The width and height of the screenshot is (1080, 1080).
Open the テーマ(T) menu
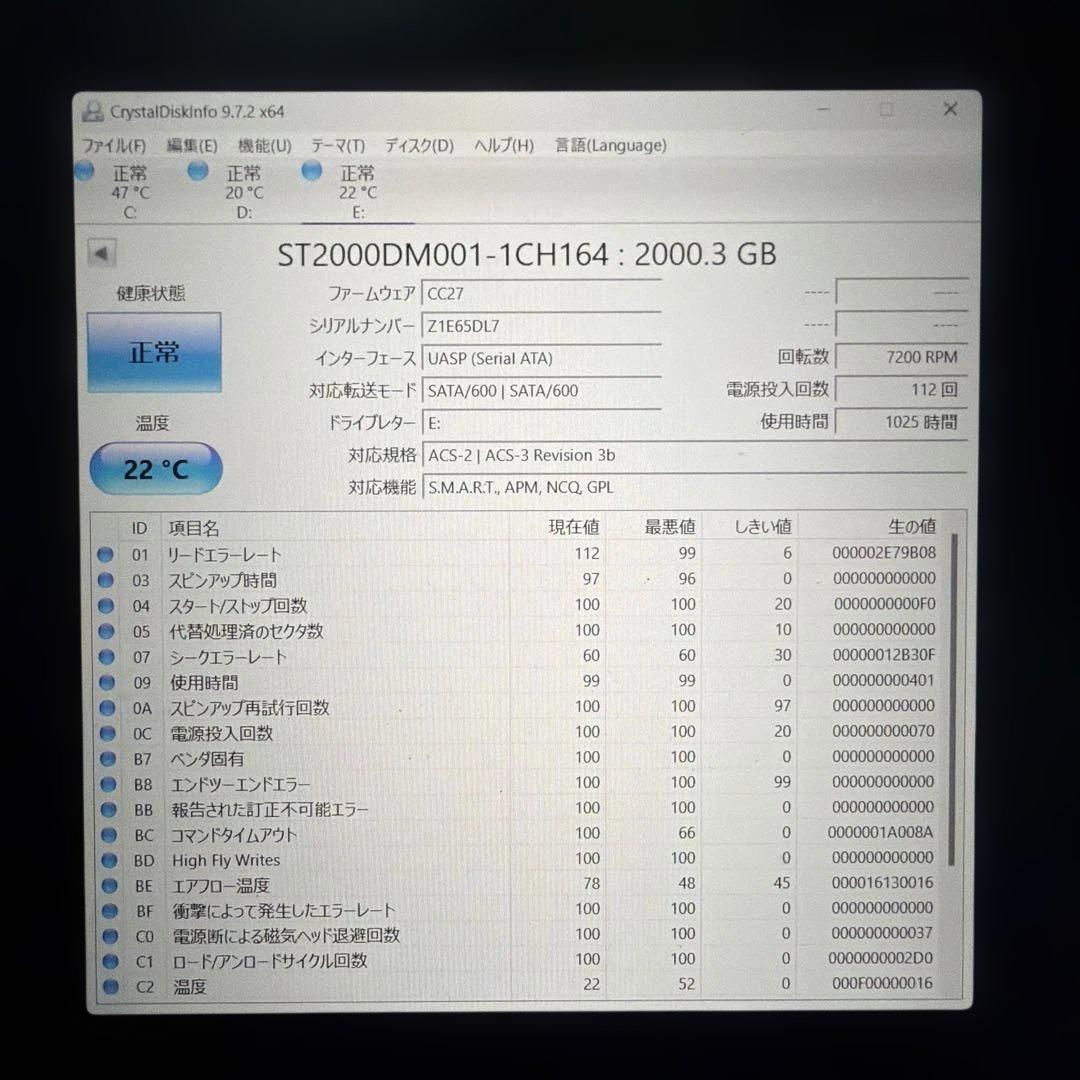pyautogui.click(x=338, y=146)
